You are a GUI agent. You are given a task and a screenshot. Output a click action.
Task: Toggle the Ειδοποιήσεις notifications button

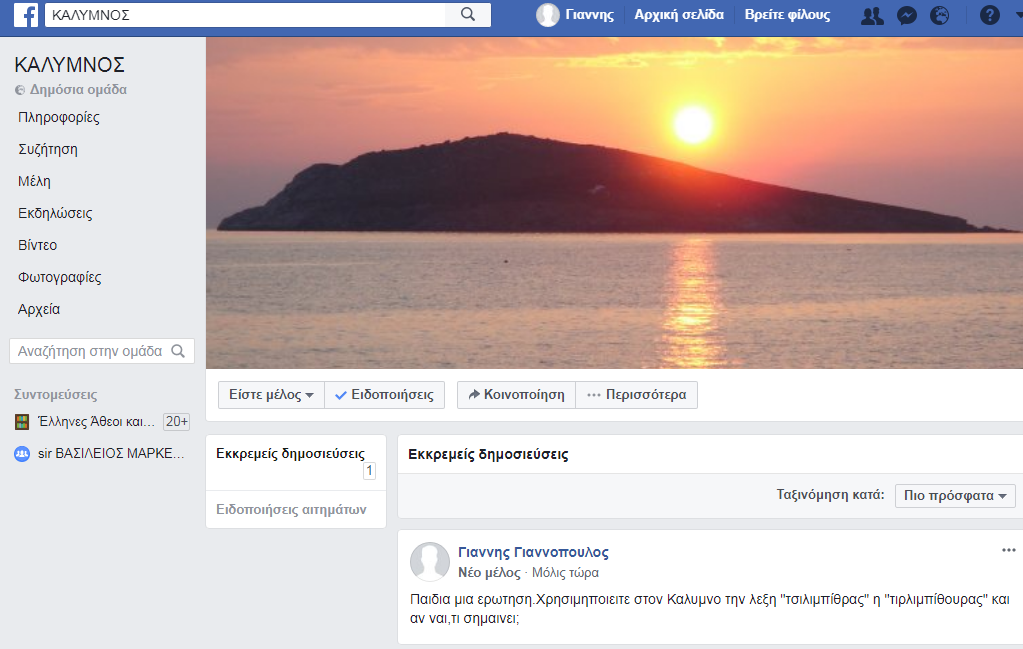tap(384, 395)
